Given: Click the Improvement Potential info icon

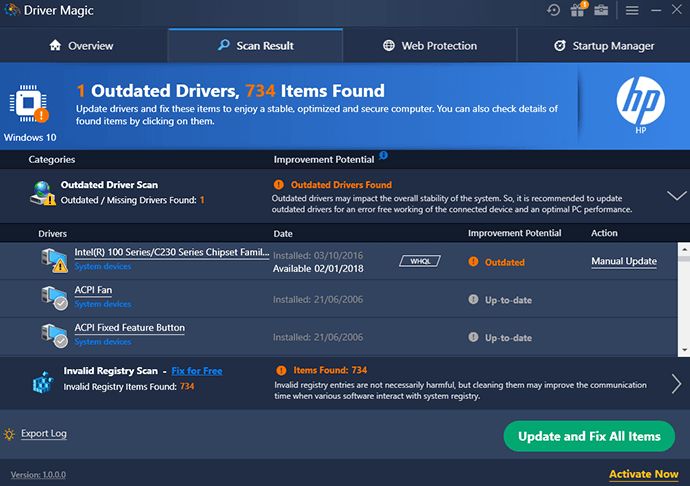Looking at the screenshot, I should click(x=383, y=155).
